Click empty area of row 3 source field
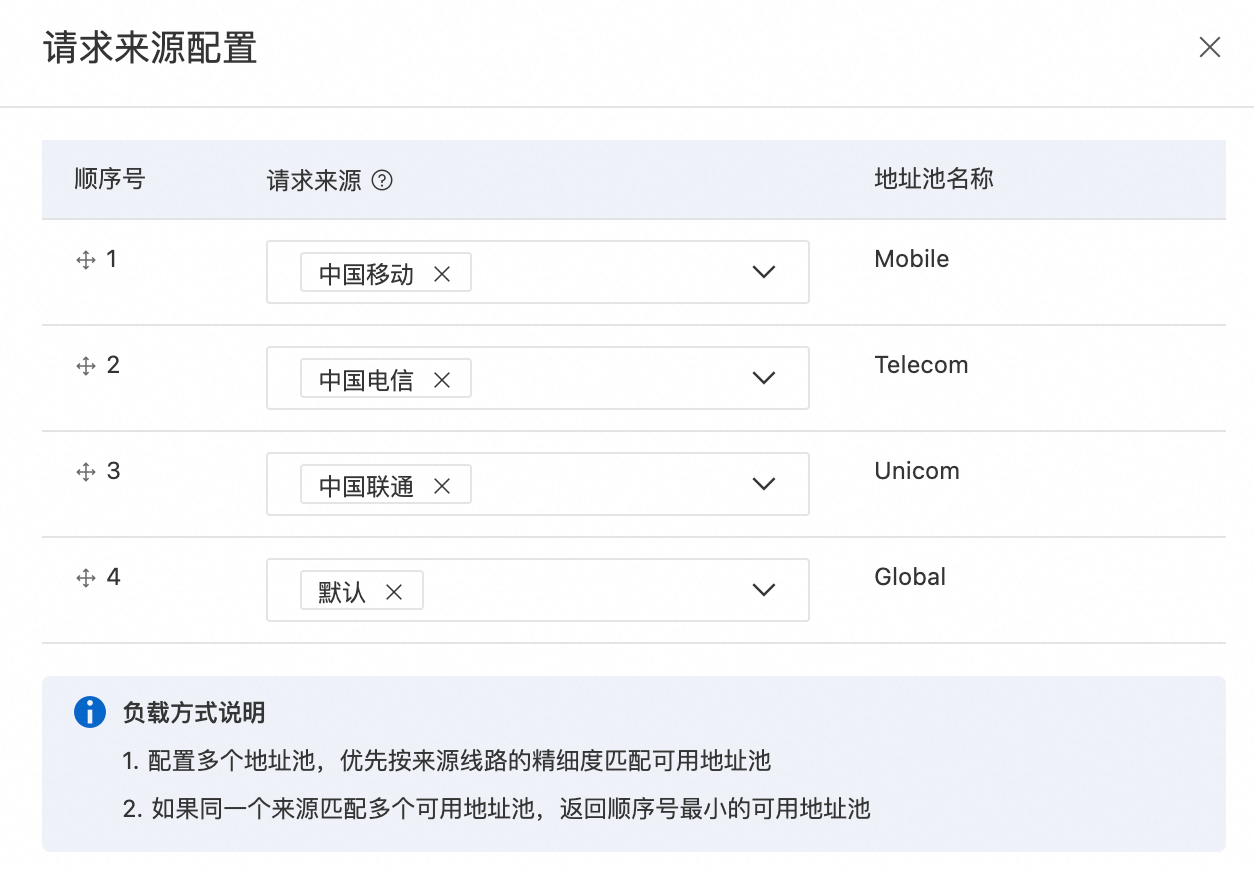1254x870 pixels. pos(600,485)
